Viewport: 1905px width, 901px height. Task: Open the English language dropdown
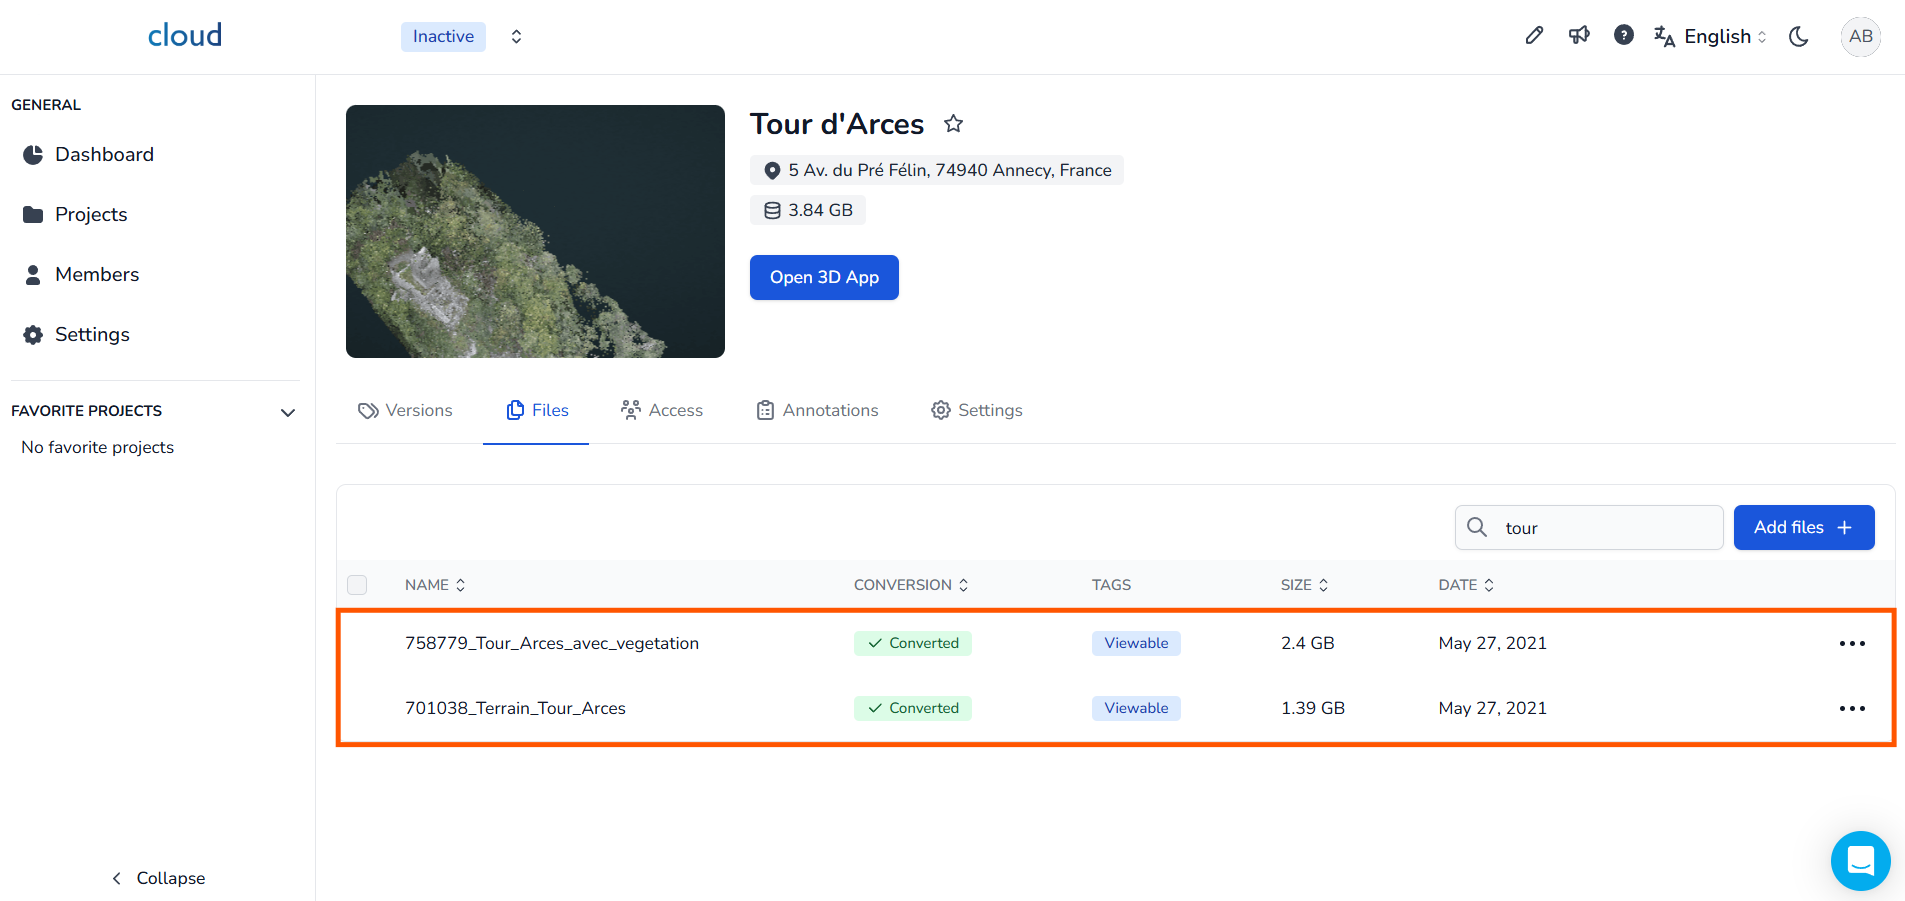[x=1711, y=37]
